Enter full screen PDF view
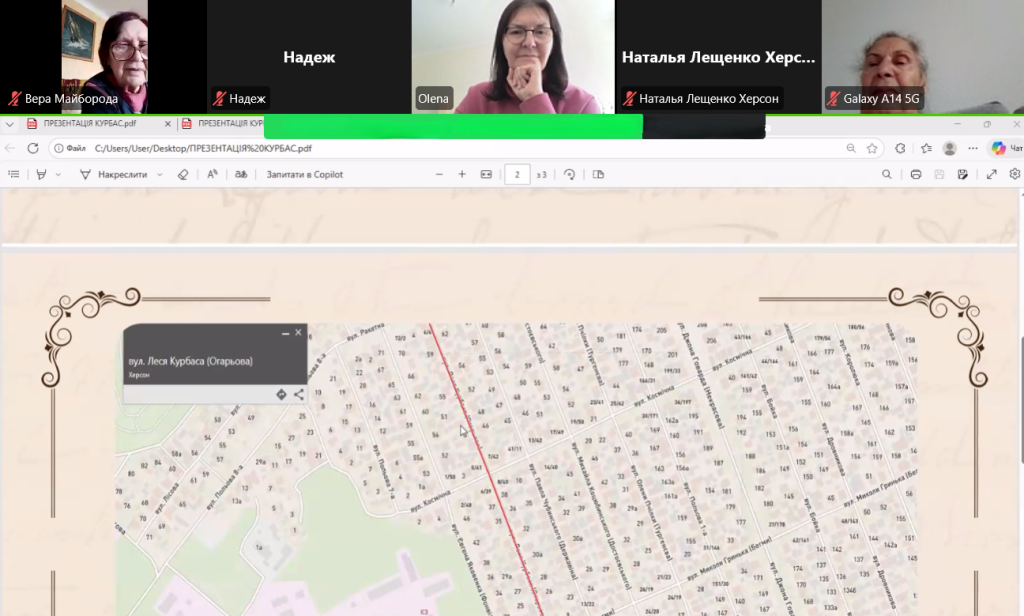 (991, 174)
